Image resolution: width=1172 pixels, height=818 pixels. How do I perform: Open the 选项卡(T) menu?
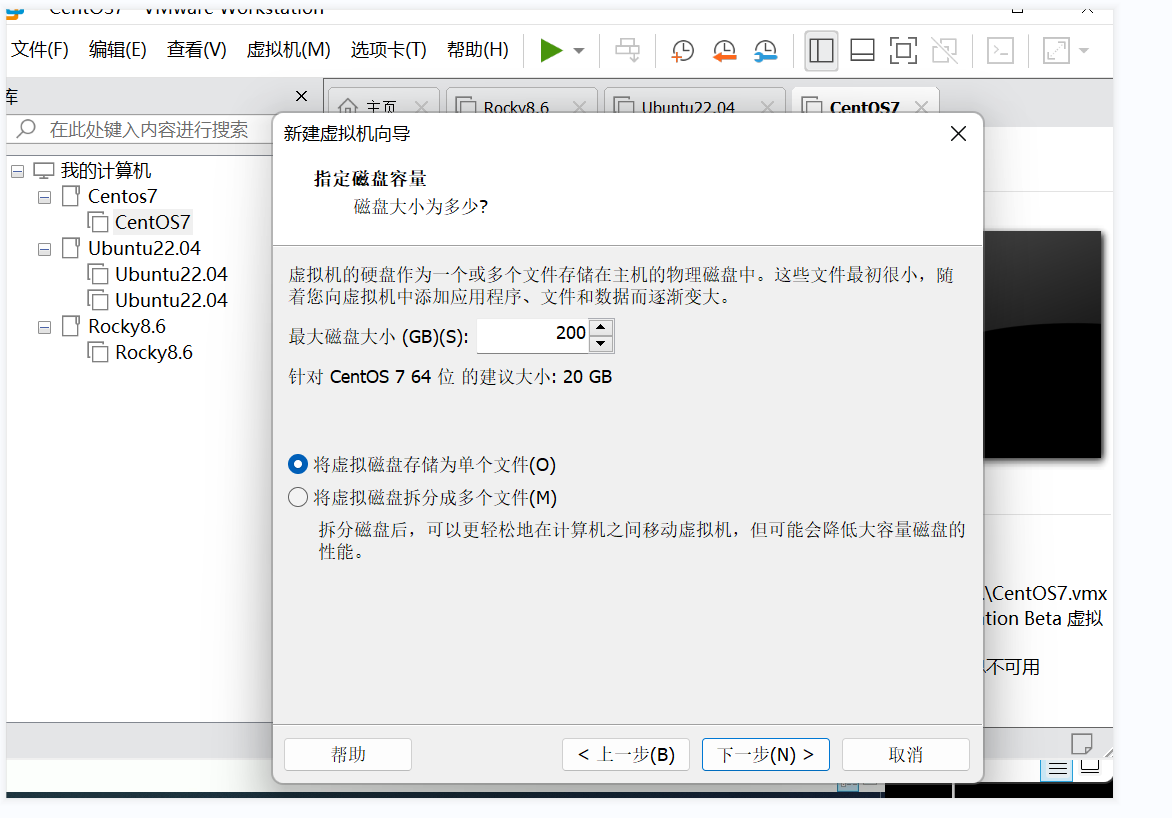[x=389, y=49]
